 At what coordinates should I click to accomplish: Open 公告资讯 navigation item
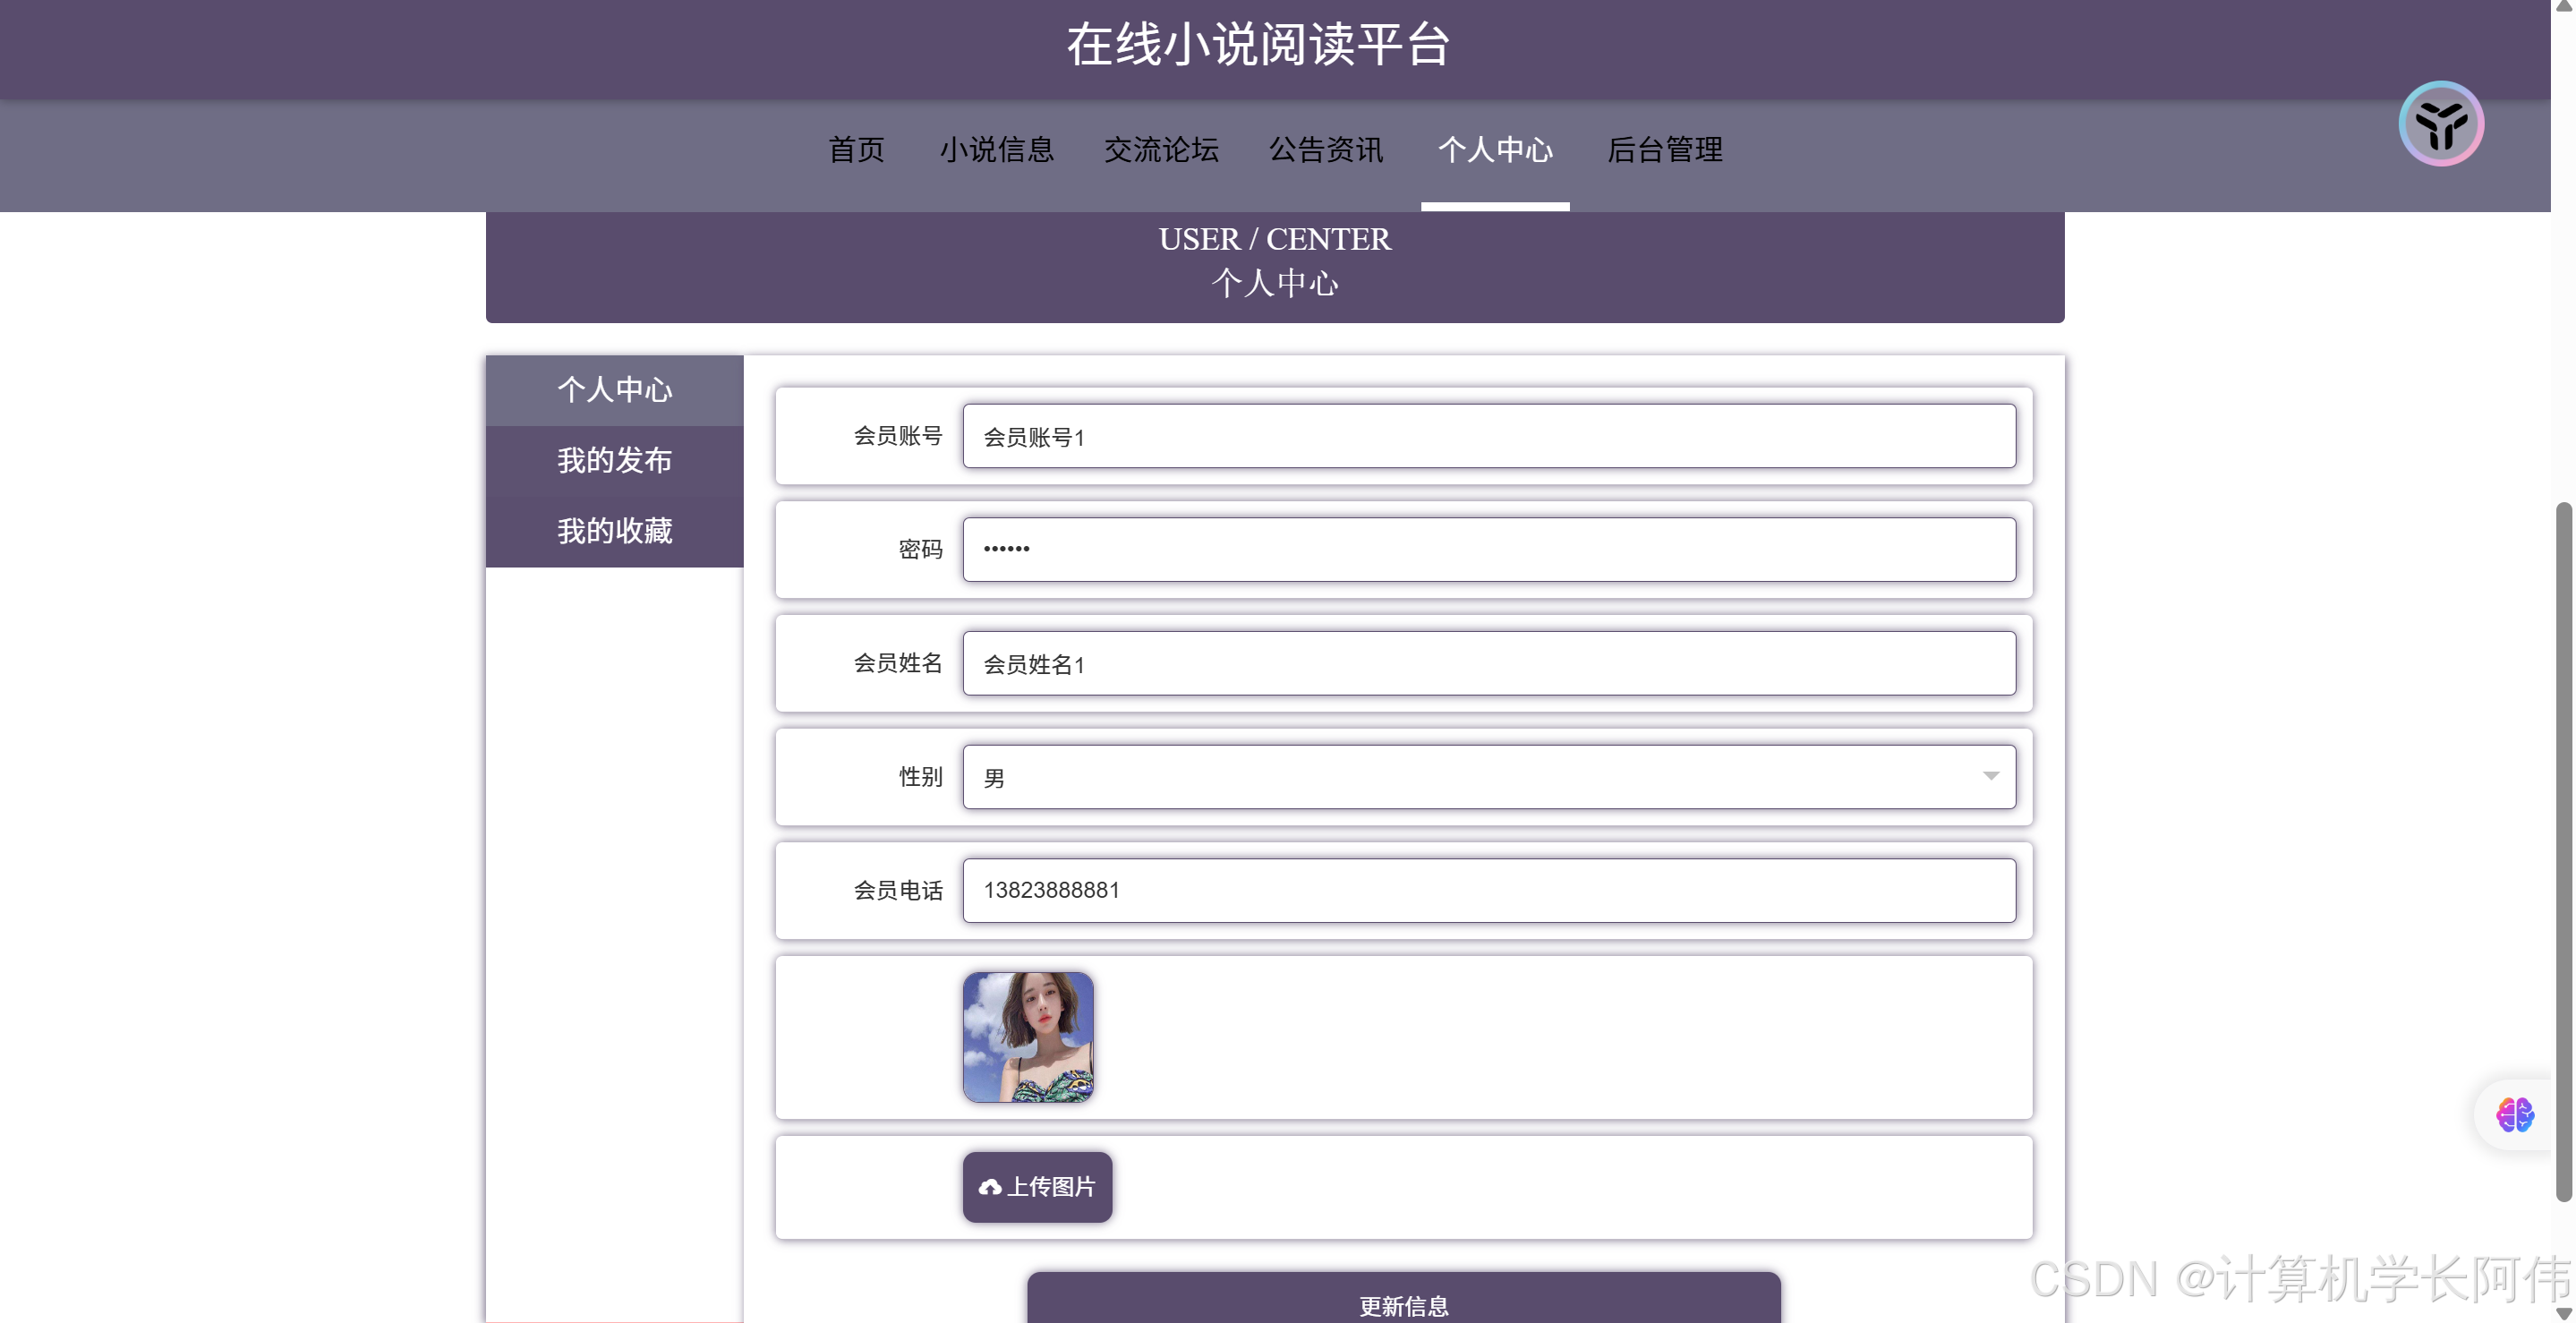coord(1326,150)
